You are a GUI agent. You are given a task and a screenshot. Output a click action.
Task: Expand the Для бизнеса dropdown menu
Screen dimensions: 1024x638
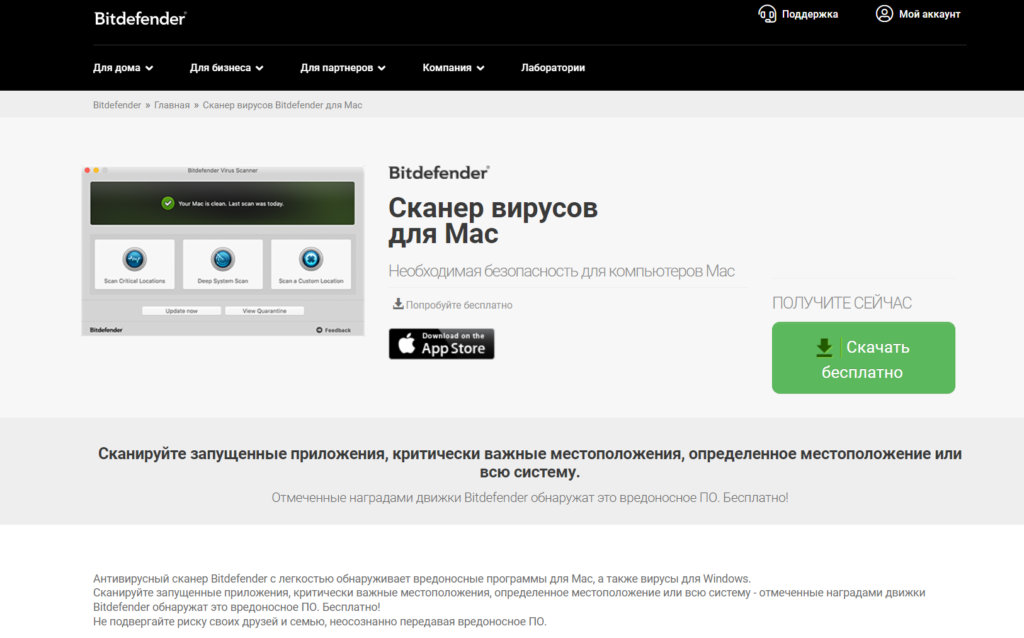point(227,68)
